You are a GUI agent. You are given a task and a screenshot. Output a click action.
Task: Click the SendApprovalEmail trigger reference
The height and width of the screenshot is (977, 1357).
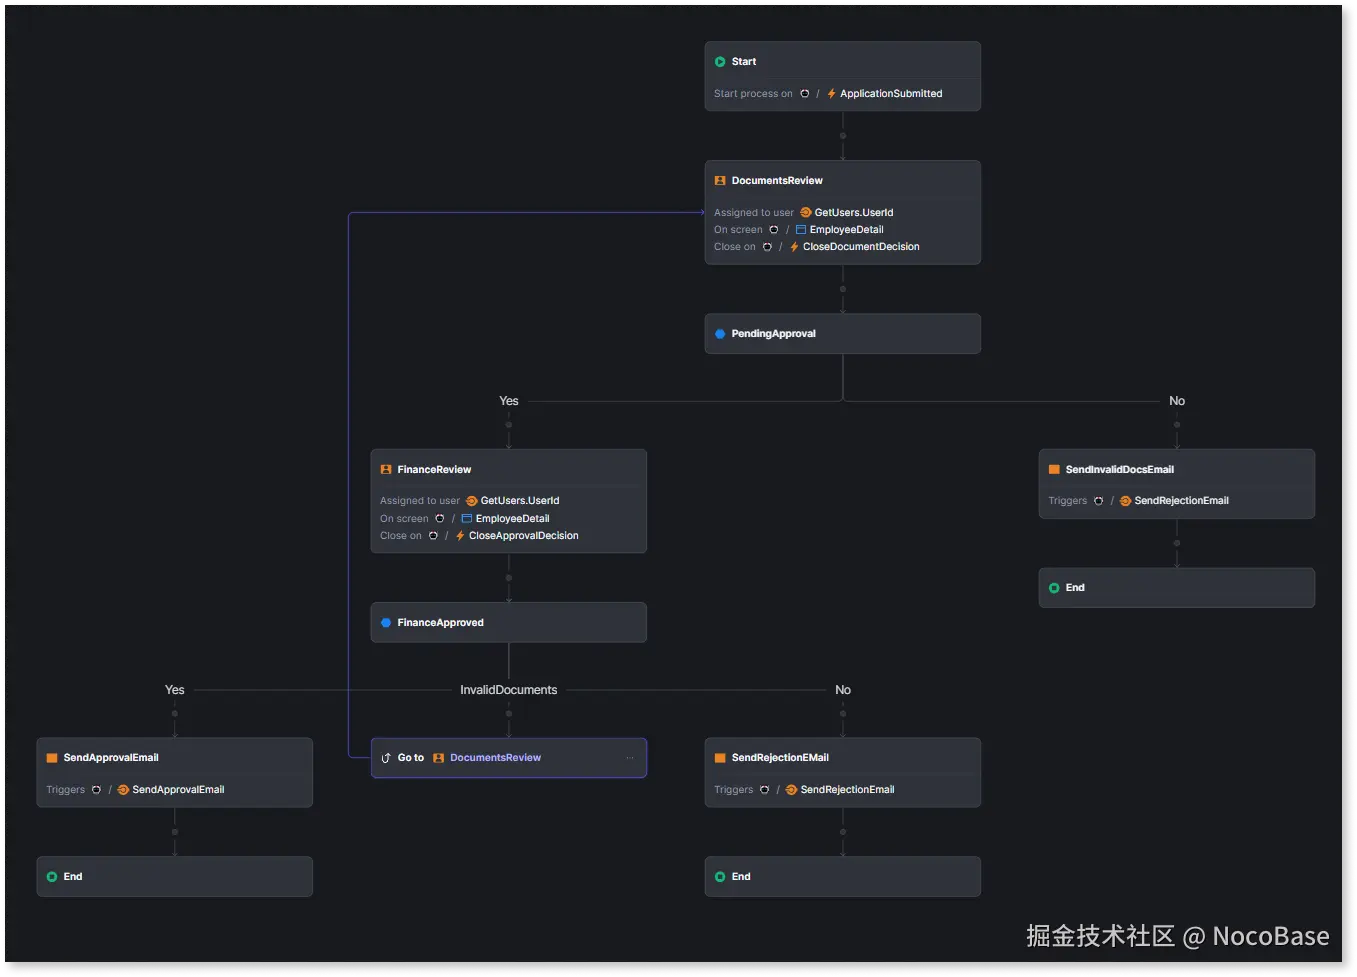pyautogui.click(x=177, y=789)
